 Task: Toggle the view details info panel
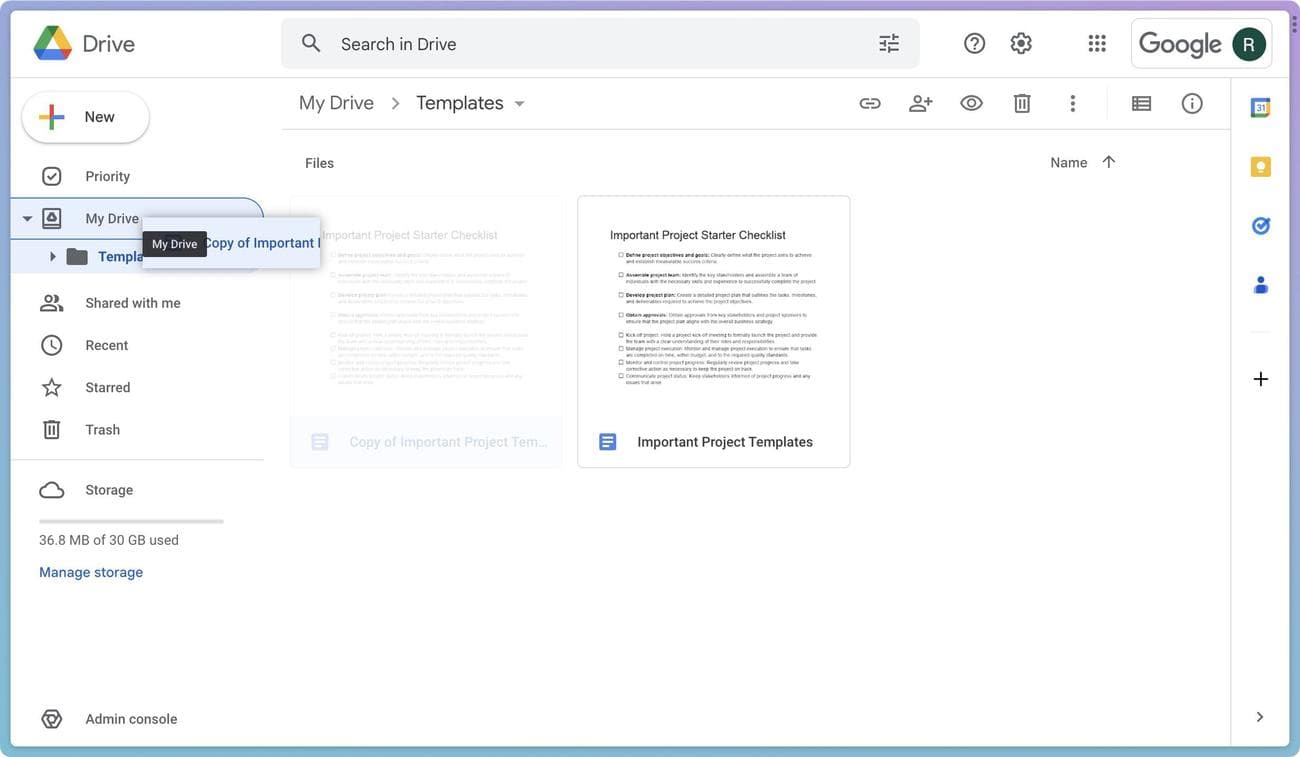tap(1192, 103)
